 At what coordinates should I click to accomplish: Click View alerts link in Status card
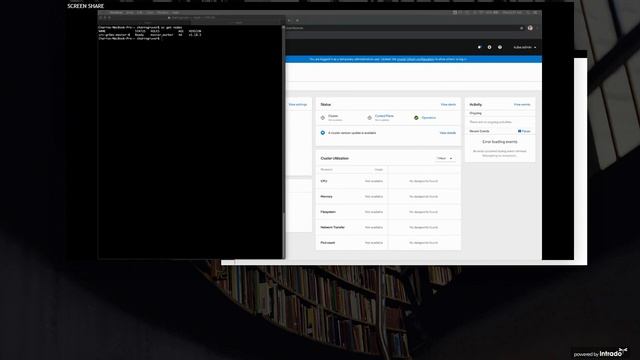448,104
